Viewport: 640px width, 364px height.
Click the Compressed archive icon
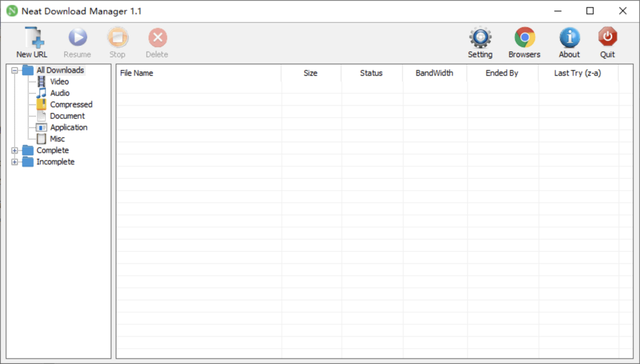[x=41, y=104]
